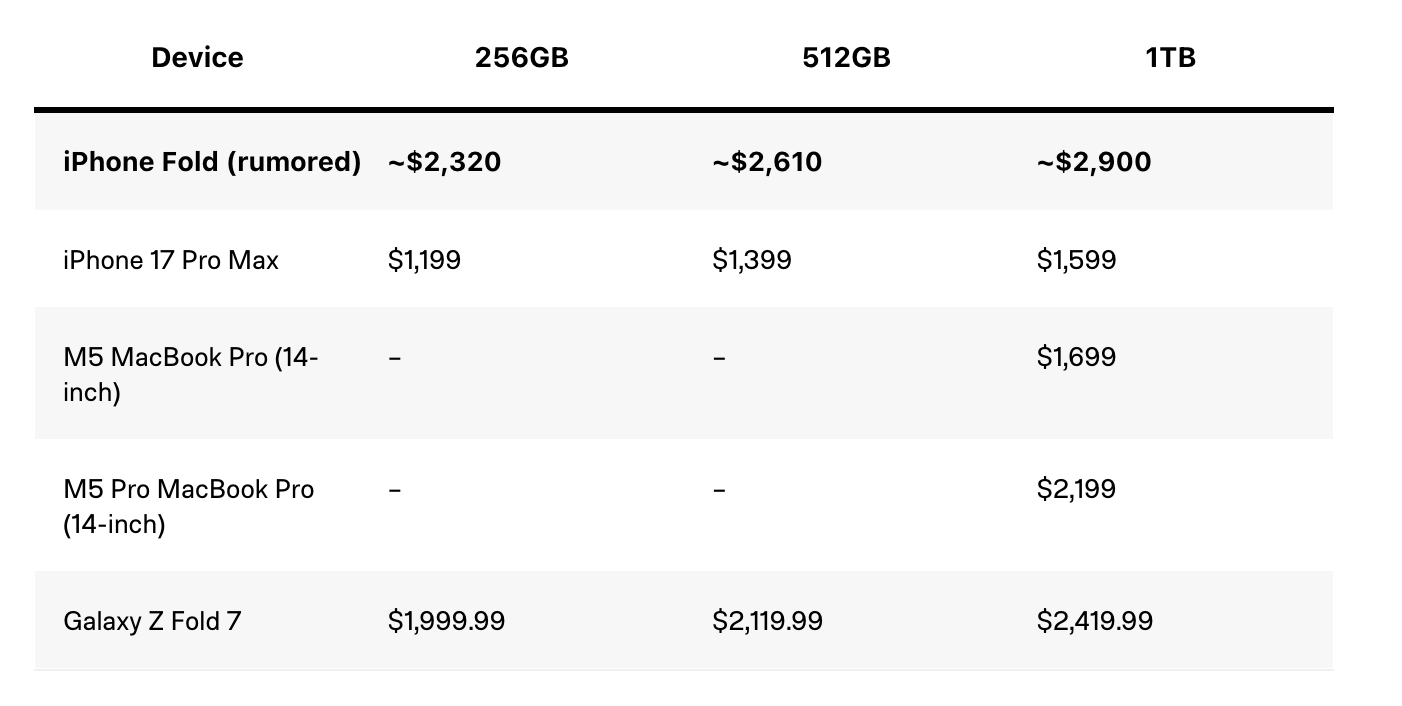Click the iPhone Fold (rumored) row label
1402x706 pixels.
pos(212,162)
